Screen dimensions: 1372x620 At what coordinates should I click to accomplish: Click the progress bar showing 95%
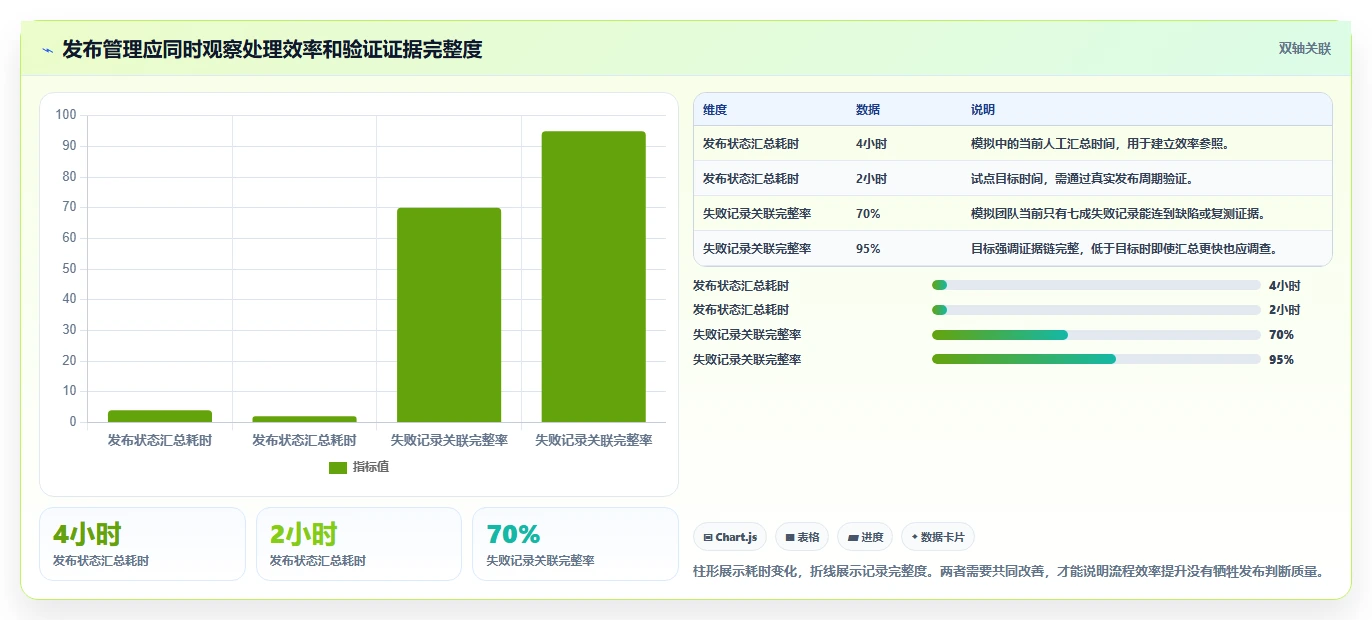click(x=1096, y=359)
